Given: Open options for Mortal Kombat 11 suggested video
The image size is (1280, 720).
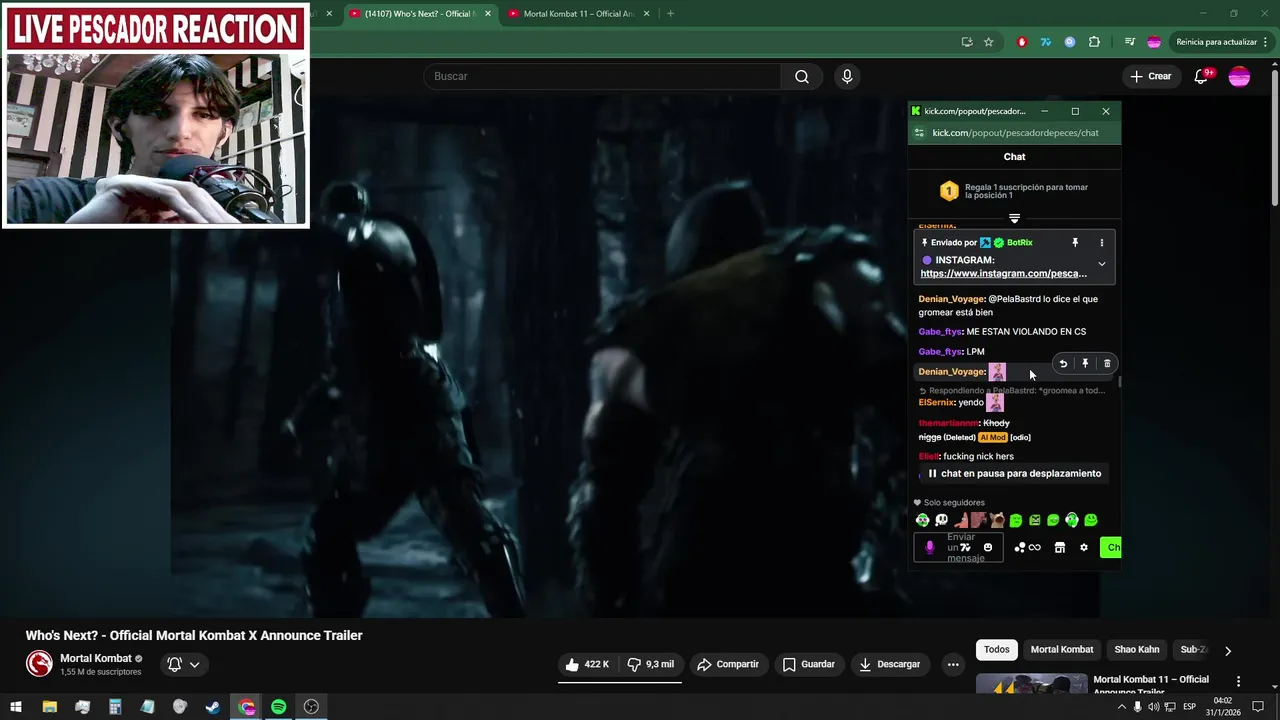Looking at the screenshot, I should [x=1238, y=681].
